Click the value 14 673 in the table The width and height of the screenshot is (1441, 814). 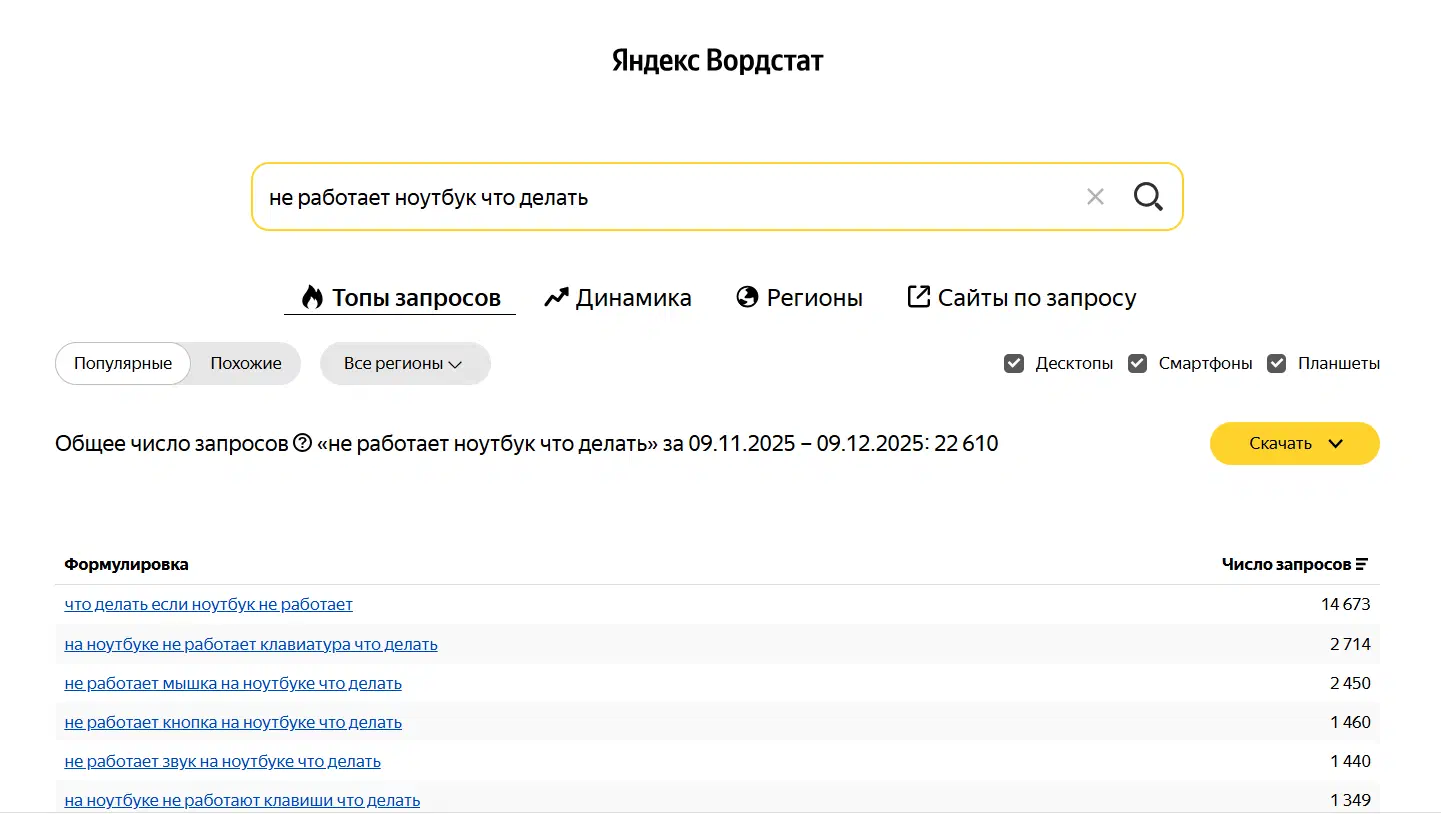pyautogui.click(x=1345, y=604)
